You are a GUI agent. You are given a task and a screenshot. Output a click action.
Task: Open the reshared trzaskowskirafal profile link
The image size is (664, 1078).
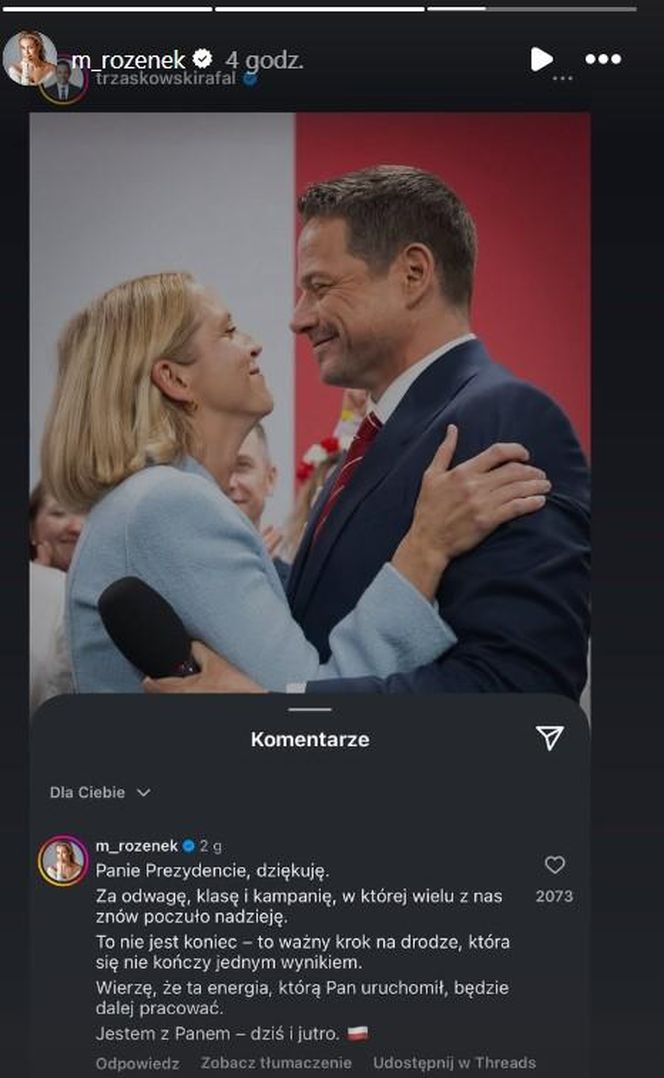click(x=167, y=78)
